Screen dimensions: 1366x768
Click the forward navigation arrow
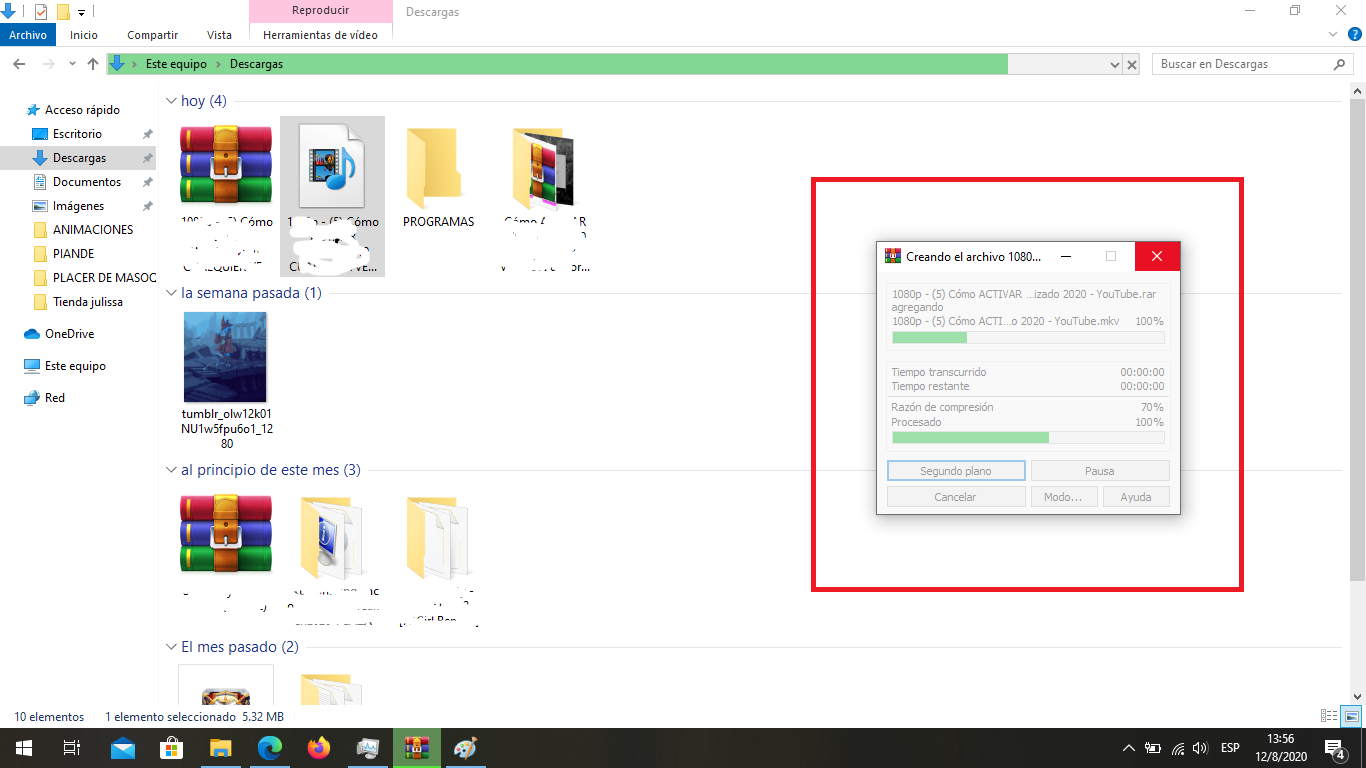point(48,64)
